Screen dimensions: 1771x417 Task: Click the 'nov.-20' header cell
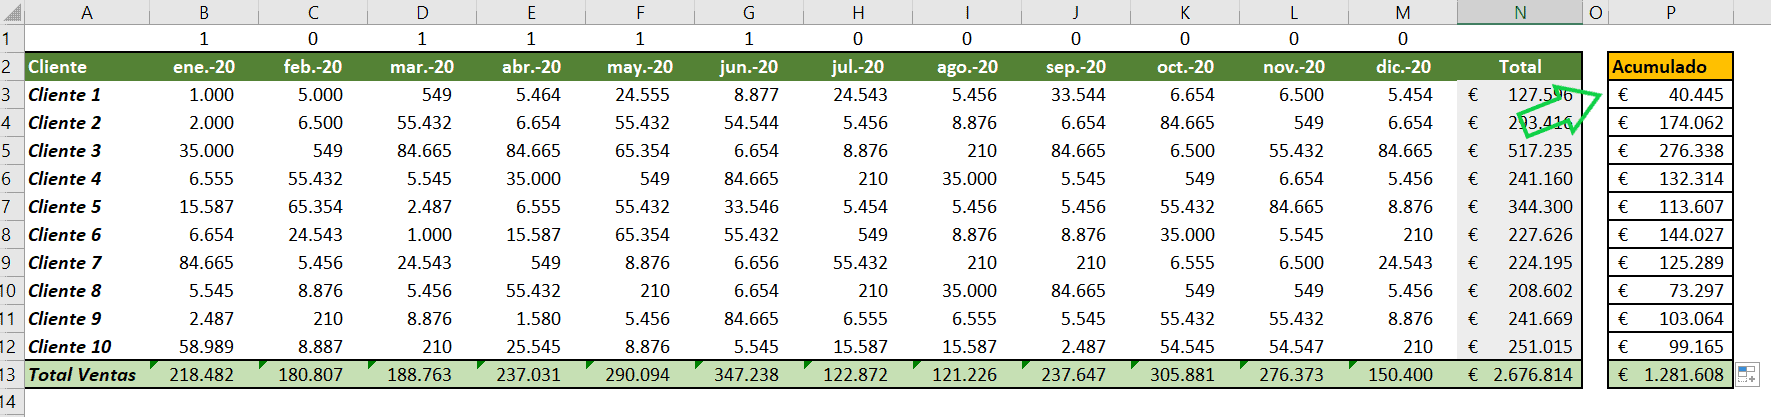coord(1294,67)
